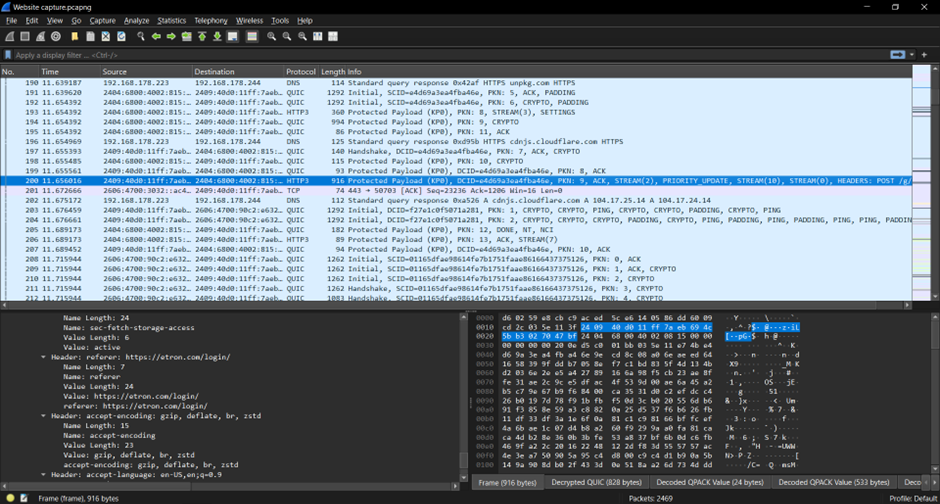The image size is (940, 504).
Task: Reset text to normal size
Action: 302,37
